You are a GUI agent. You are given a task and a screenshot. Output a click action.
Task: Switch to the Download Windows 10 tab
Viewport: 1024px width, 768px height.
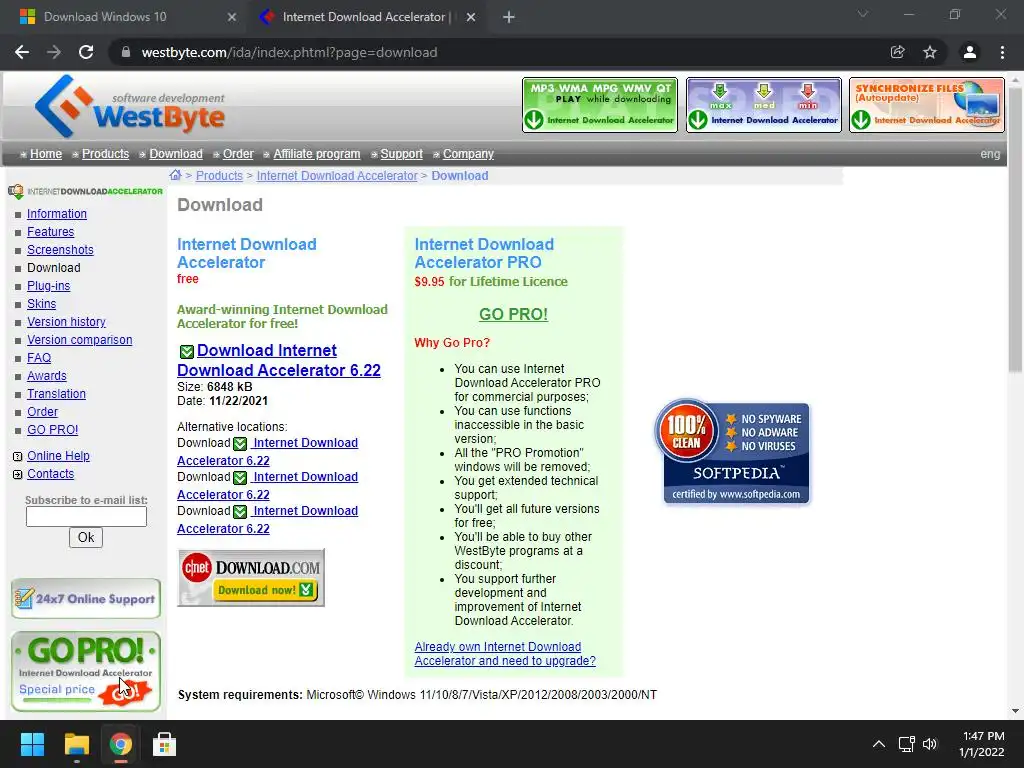tap(124, 17)
